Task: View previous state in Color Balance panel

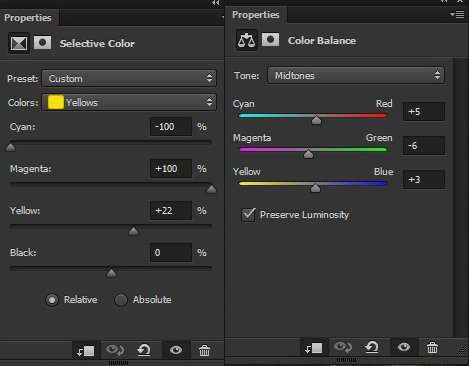Action: (x=343, y=347)
